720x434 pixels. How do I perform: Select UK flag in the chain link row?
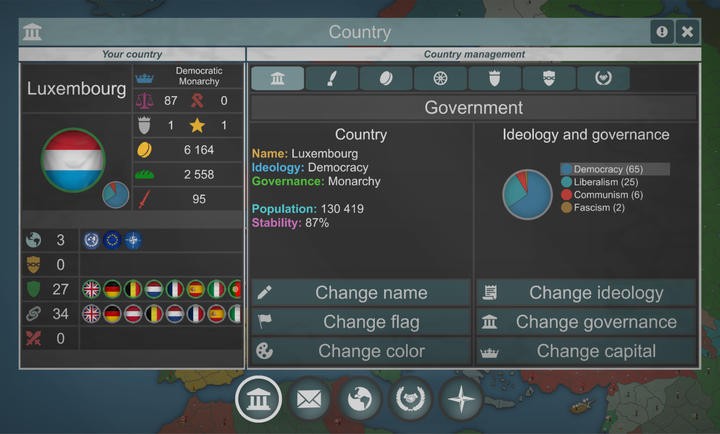91,314
